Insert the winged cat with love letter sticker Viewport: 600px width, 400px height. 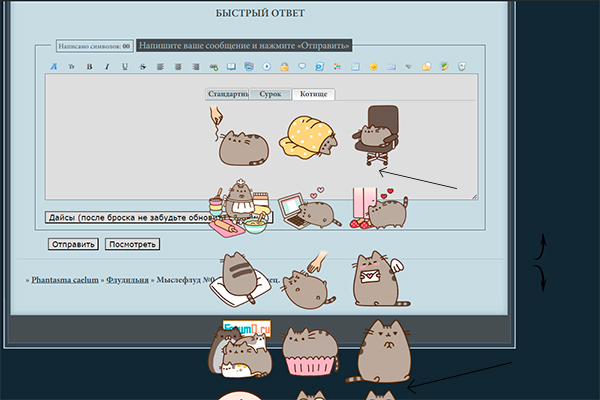pyautogui.click(x=380, y=279)
